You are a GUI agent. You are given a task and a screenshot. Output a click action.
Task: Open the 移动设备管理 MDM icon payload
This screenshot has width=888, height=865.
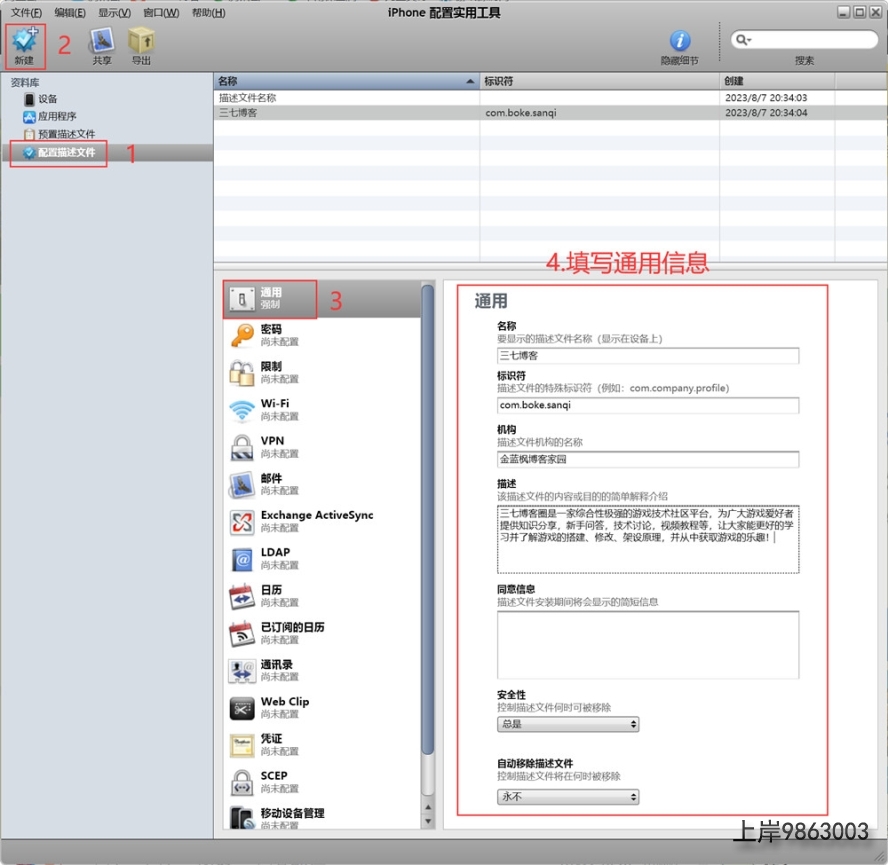pyautogui.click(x=242, y=818)
